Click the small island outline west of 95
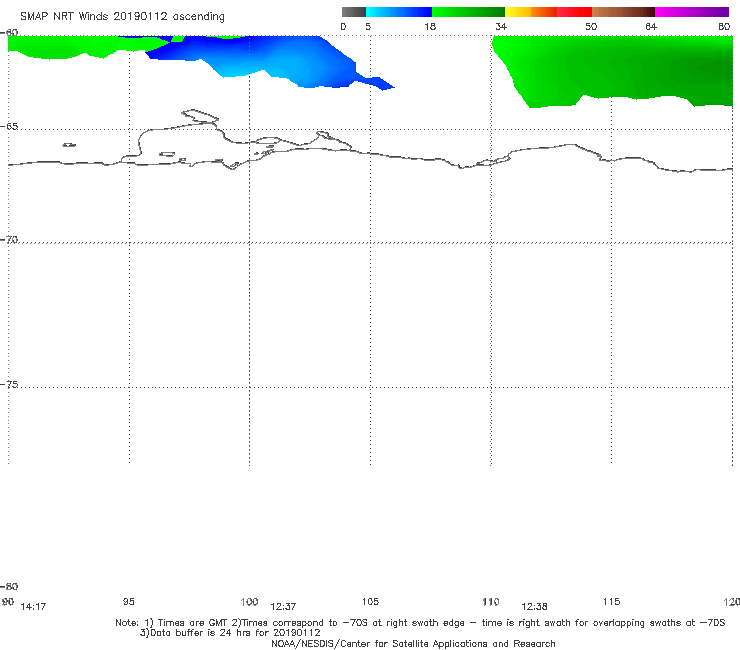Image resolution: width=740 pixels, height=650 pixels. tap(69, 145)
